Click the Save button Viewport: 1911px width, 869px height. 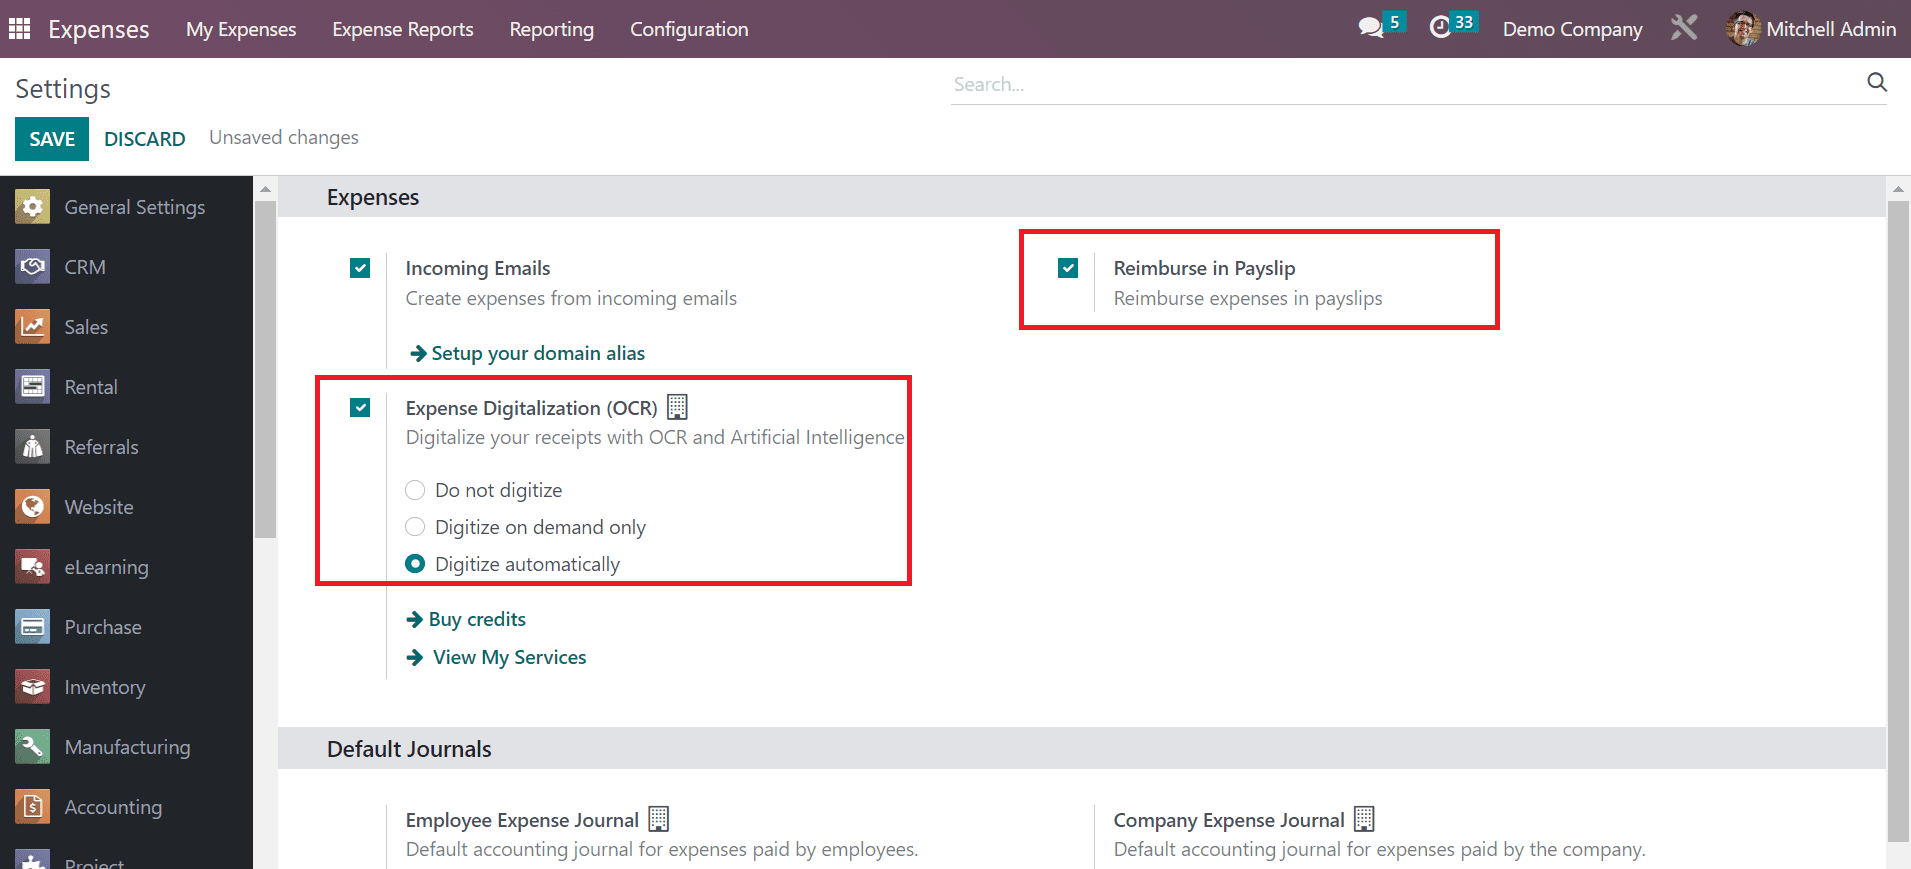click(x=52, y=139)
